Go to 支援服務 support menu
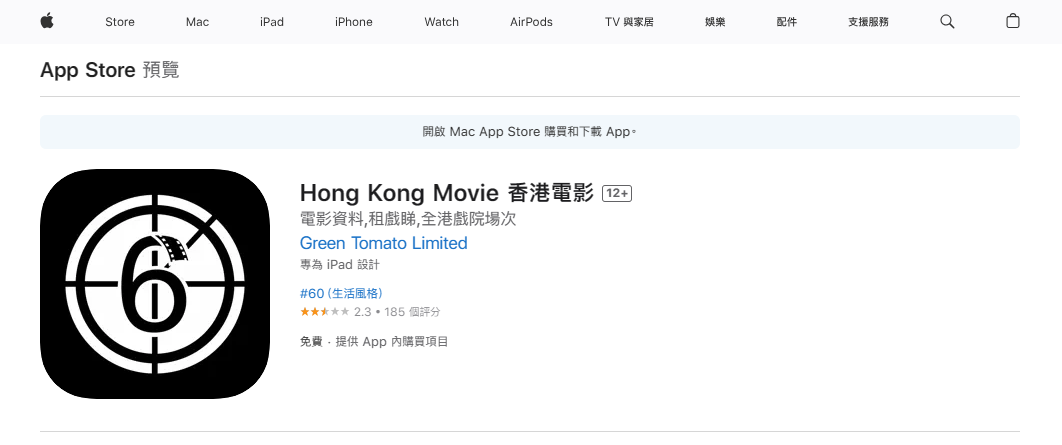 tap(868, 22)
